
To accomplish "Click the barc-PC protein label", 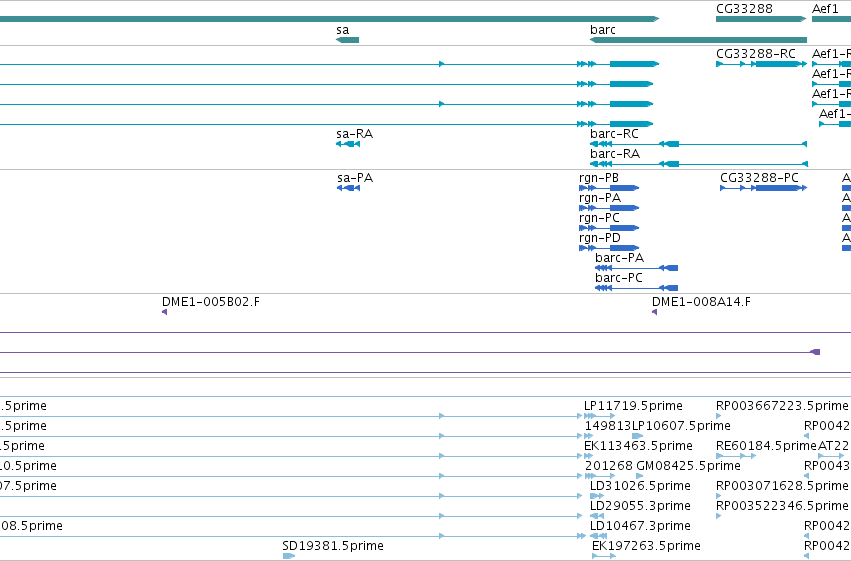I will click(x=619, y=278).
